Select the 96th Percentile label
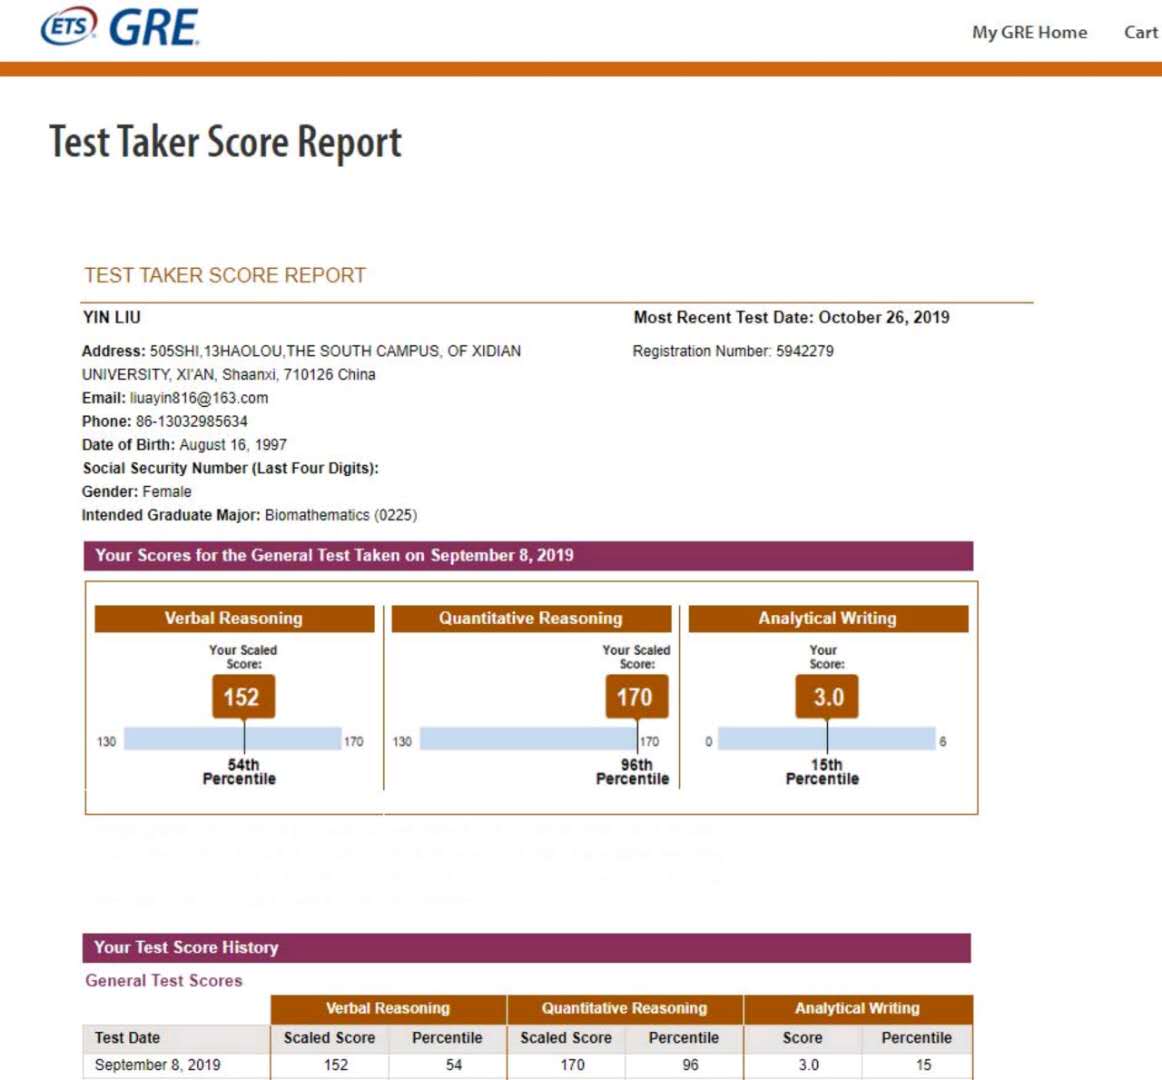Screen dimensions: 1162x1080 tap(633, 772)
